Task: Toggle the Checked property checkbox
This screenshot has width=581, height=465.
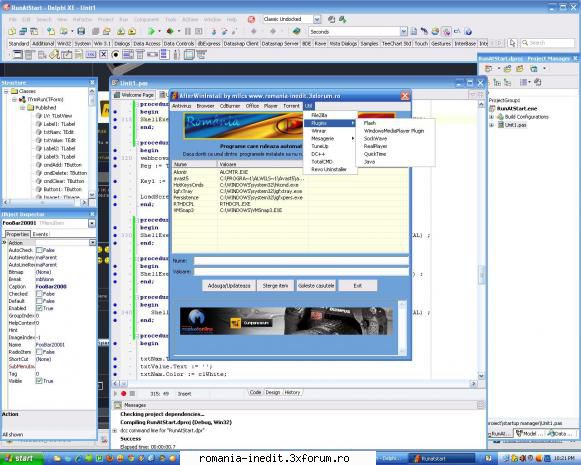Action: coord(39,293)
